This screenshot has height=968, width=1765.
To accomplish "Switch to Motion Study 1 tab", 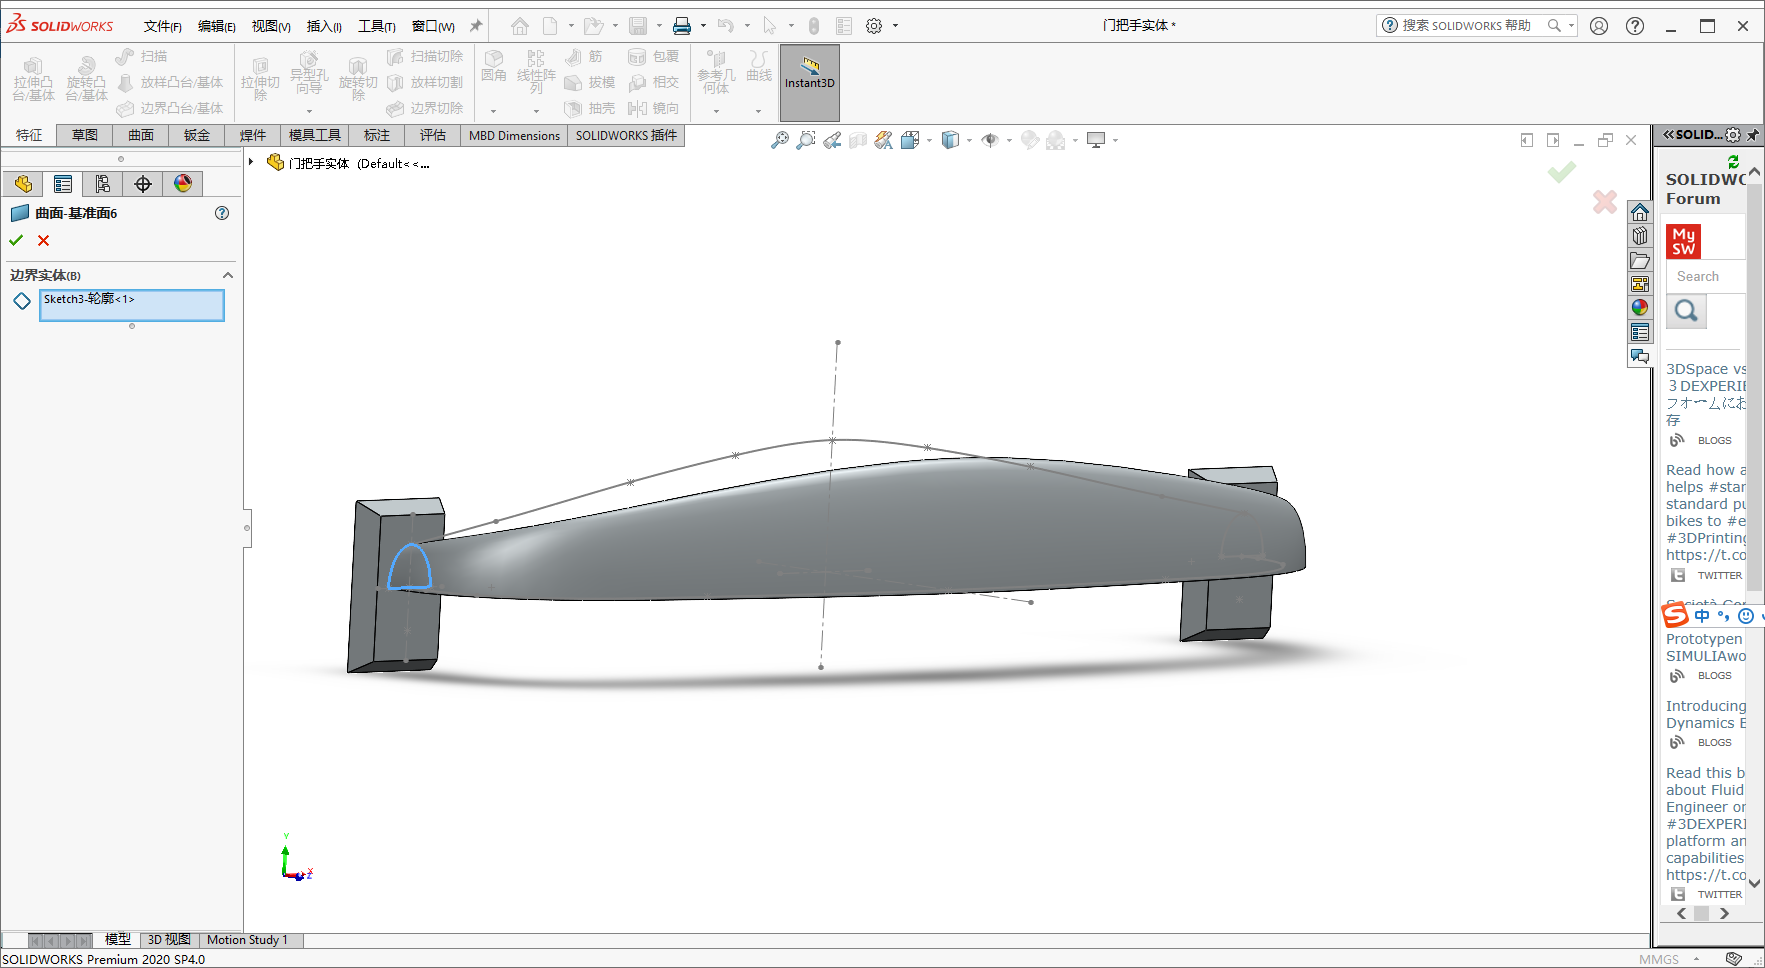I will (247, 940).
